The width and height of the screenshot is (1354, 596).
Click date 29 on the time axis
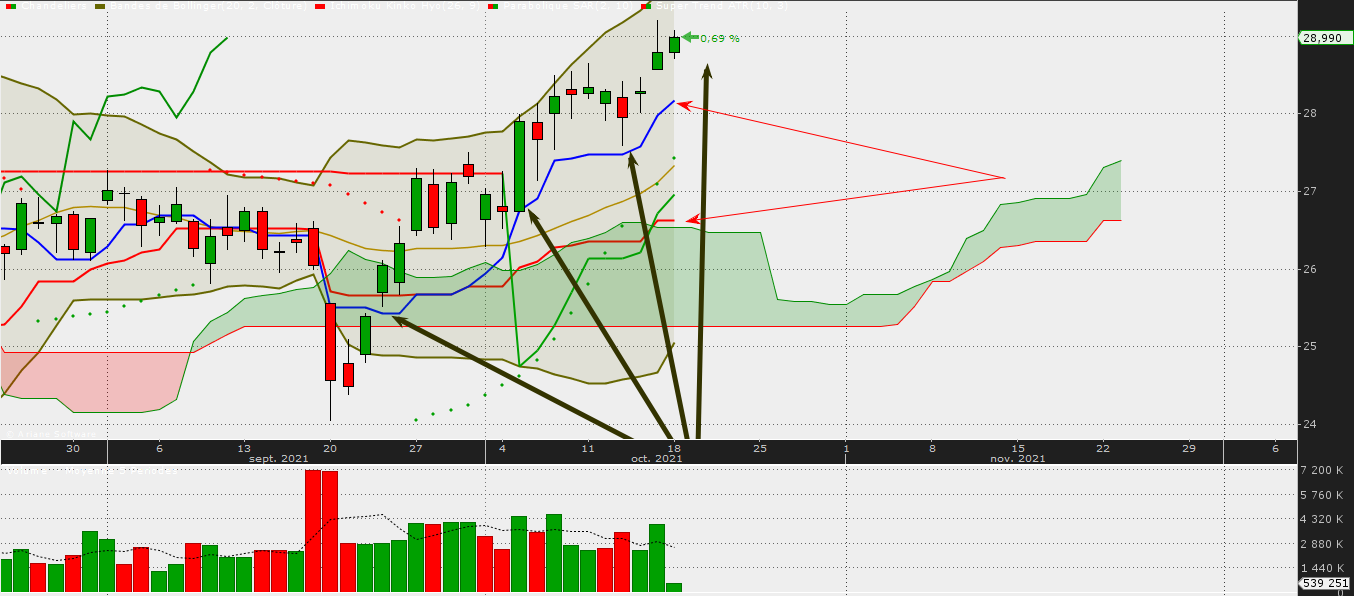point(1189,448)
